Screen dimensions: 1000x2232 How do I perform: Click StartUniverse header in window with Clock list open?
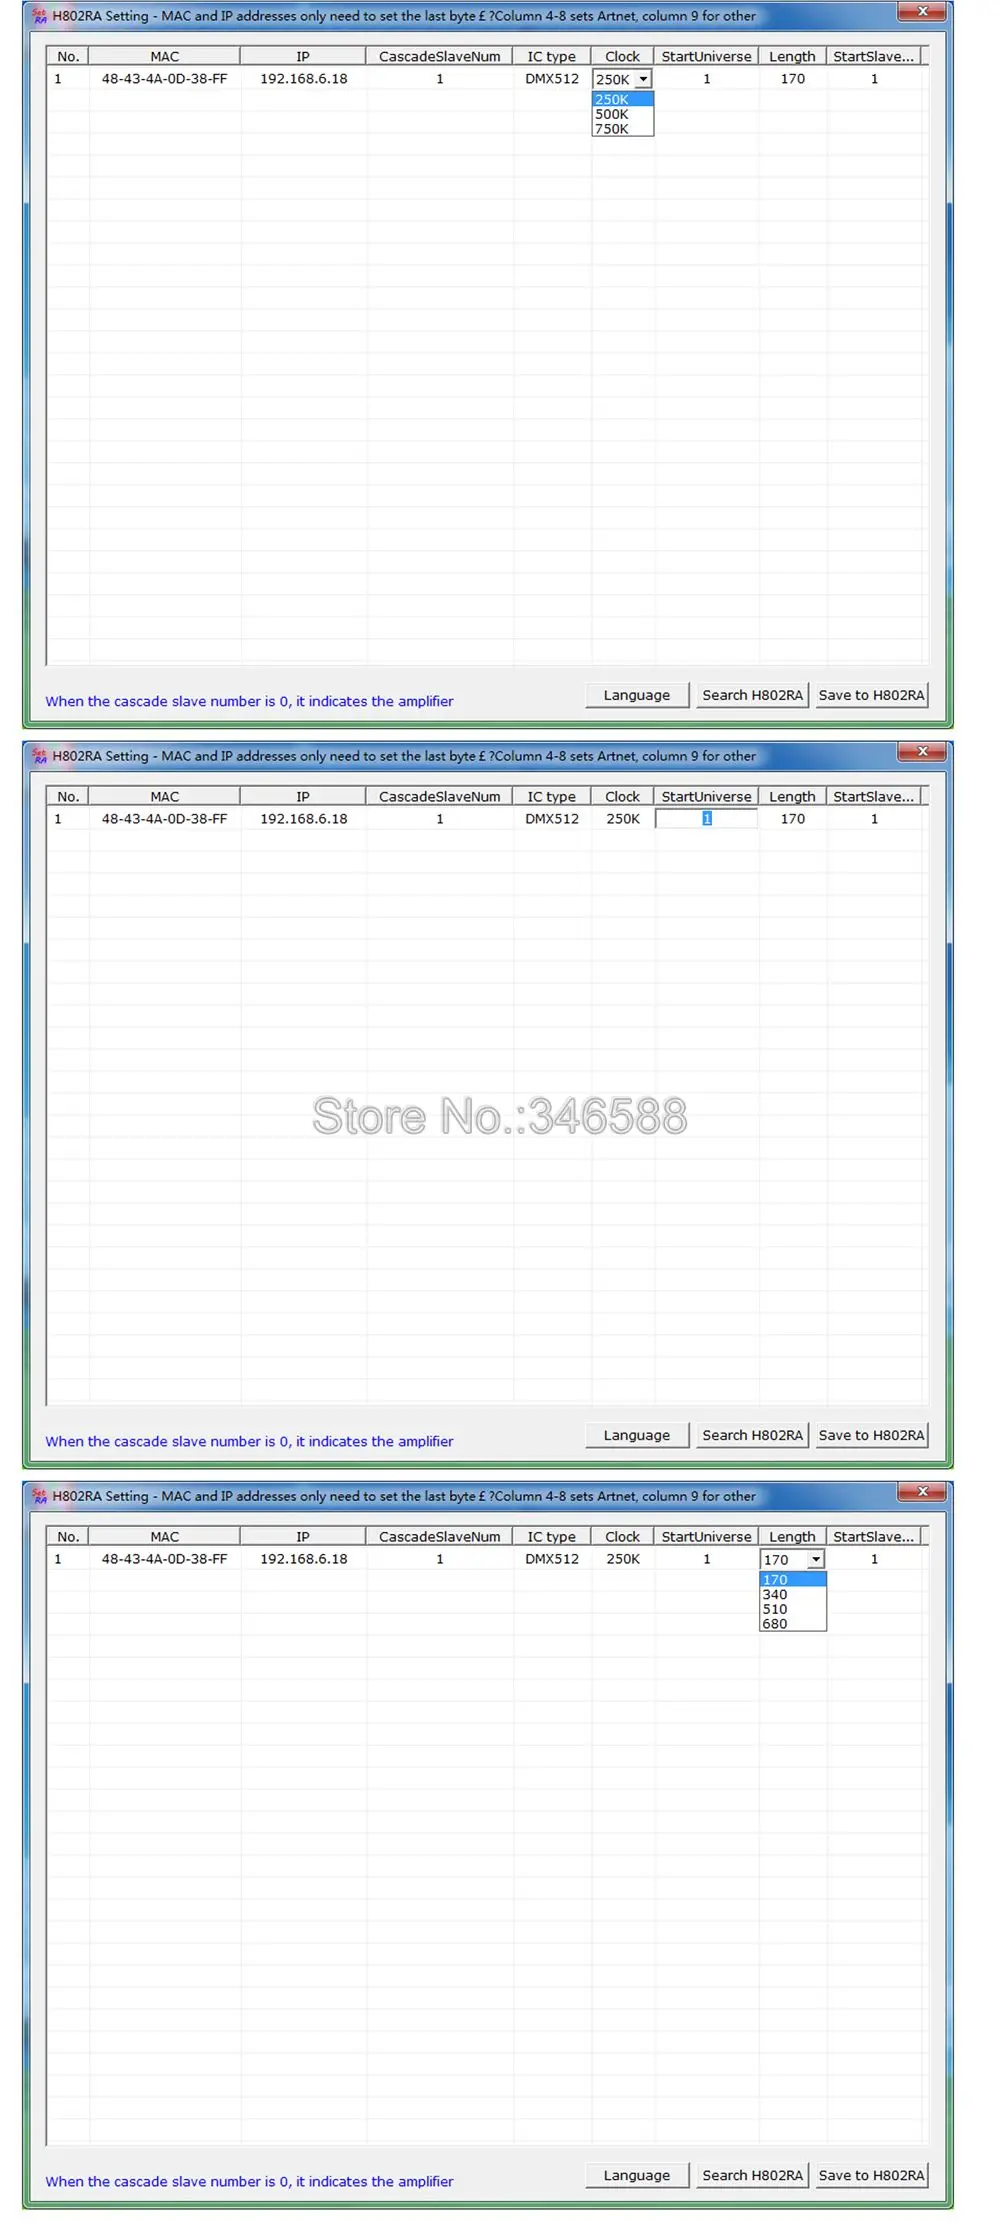[706, 57]
